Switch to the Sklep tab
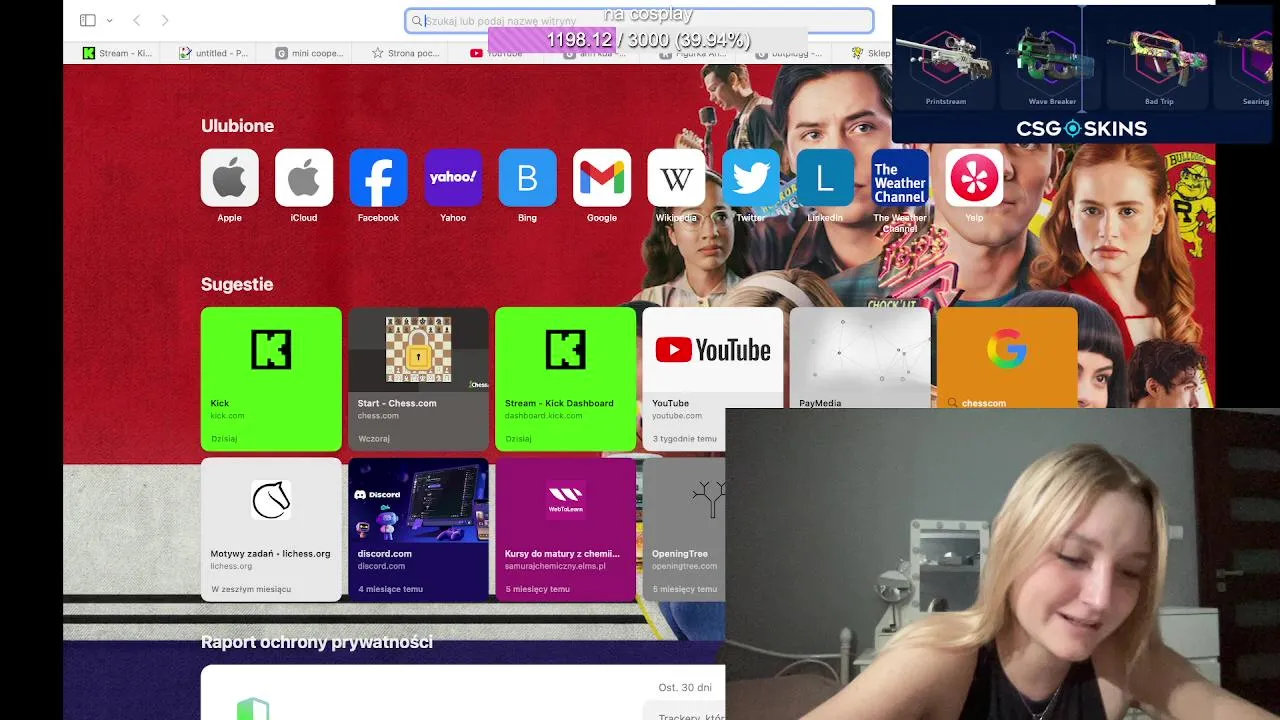Screen dimensions: 1280x720 (x=871, y=53)
